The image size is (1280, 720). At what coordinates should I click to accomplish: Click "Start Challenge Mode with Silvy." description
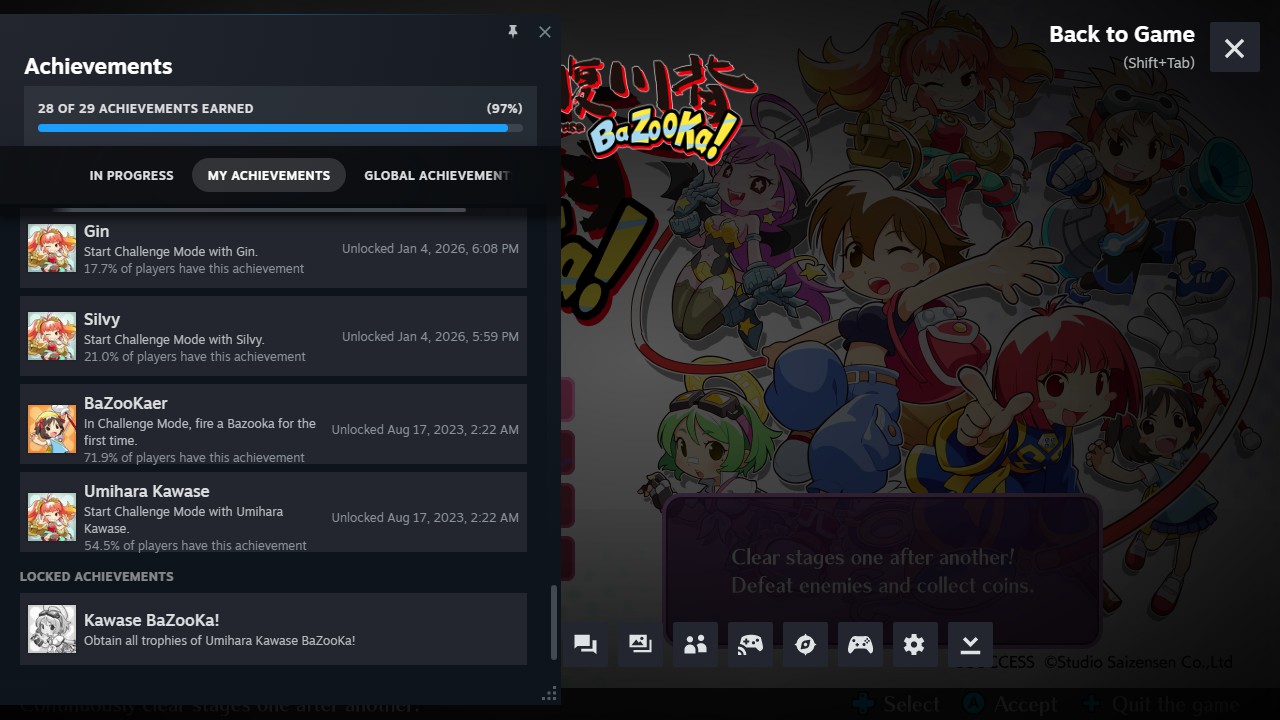click(174, 340)
